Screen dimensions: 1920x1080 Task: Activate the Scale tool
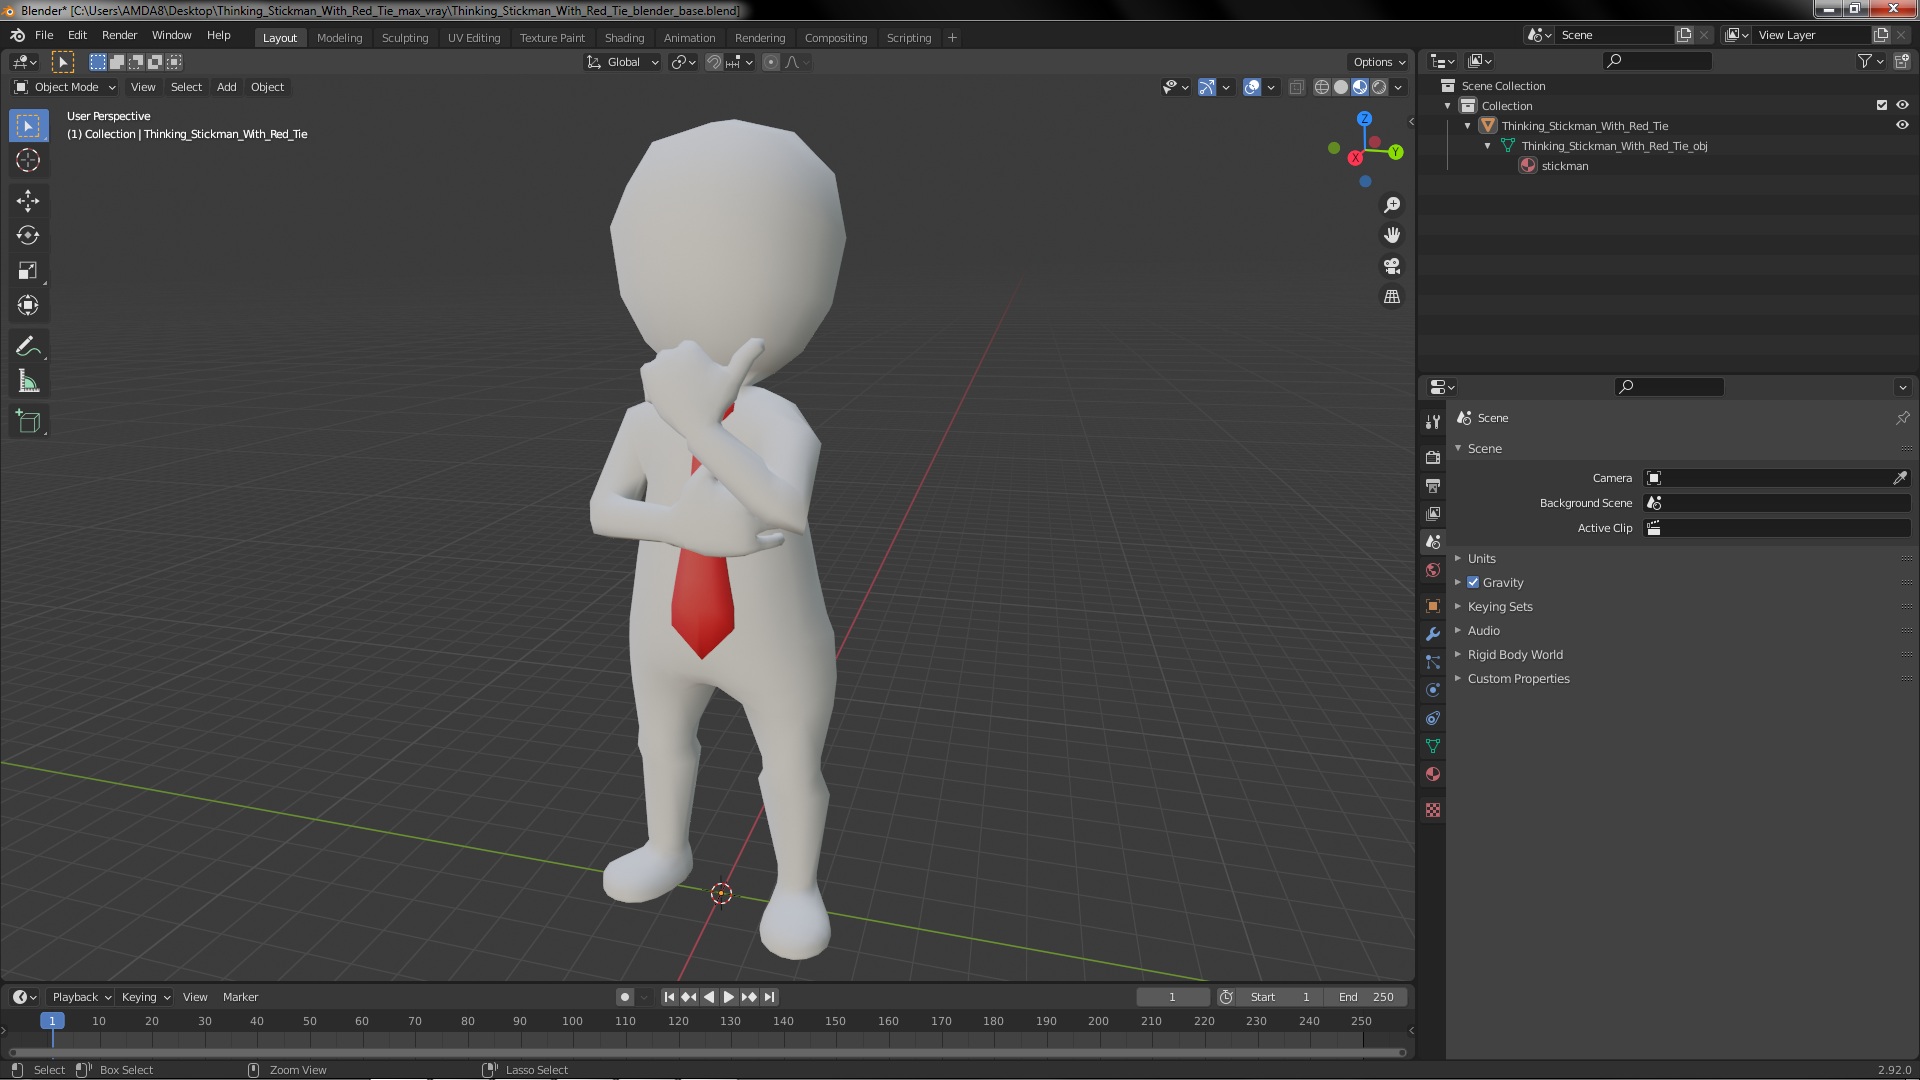28,271
